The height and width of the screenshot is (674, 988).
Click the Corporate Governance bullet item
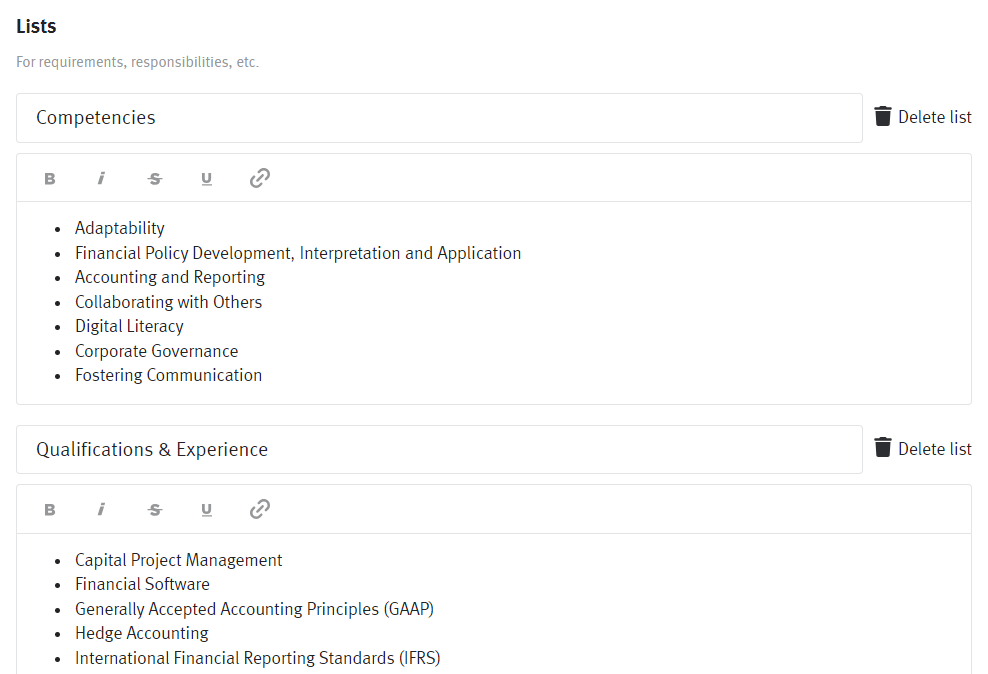156,351
